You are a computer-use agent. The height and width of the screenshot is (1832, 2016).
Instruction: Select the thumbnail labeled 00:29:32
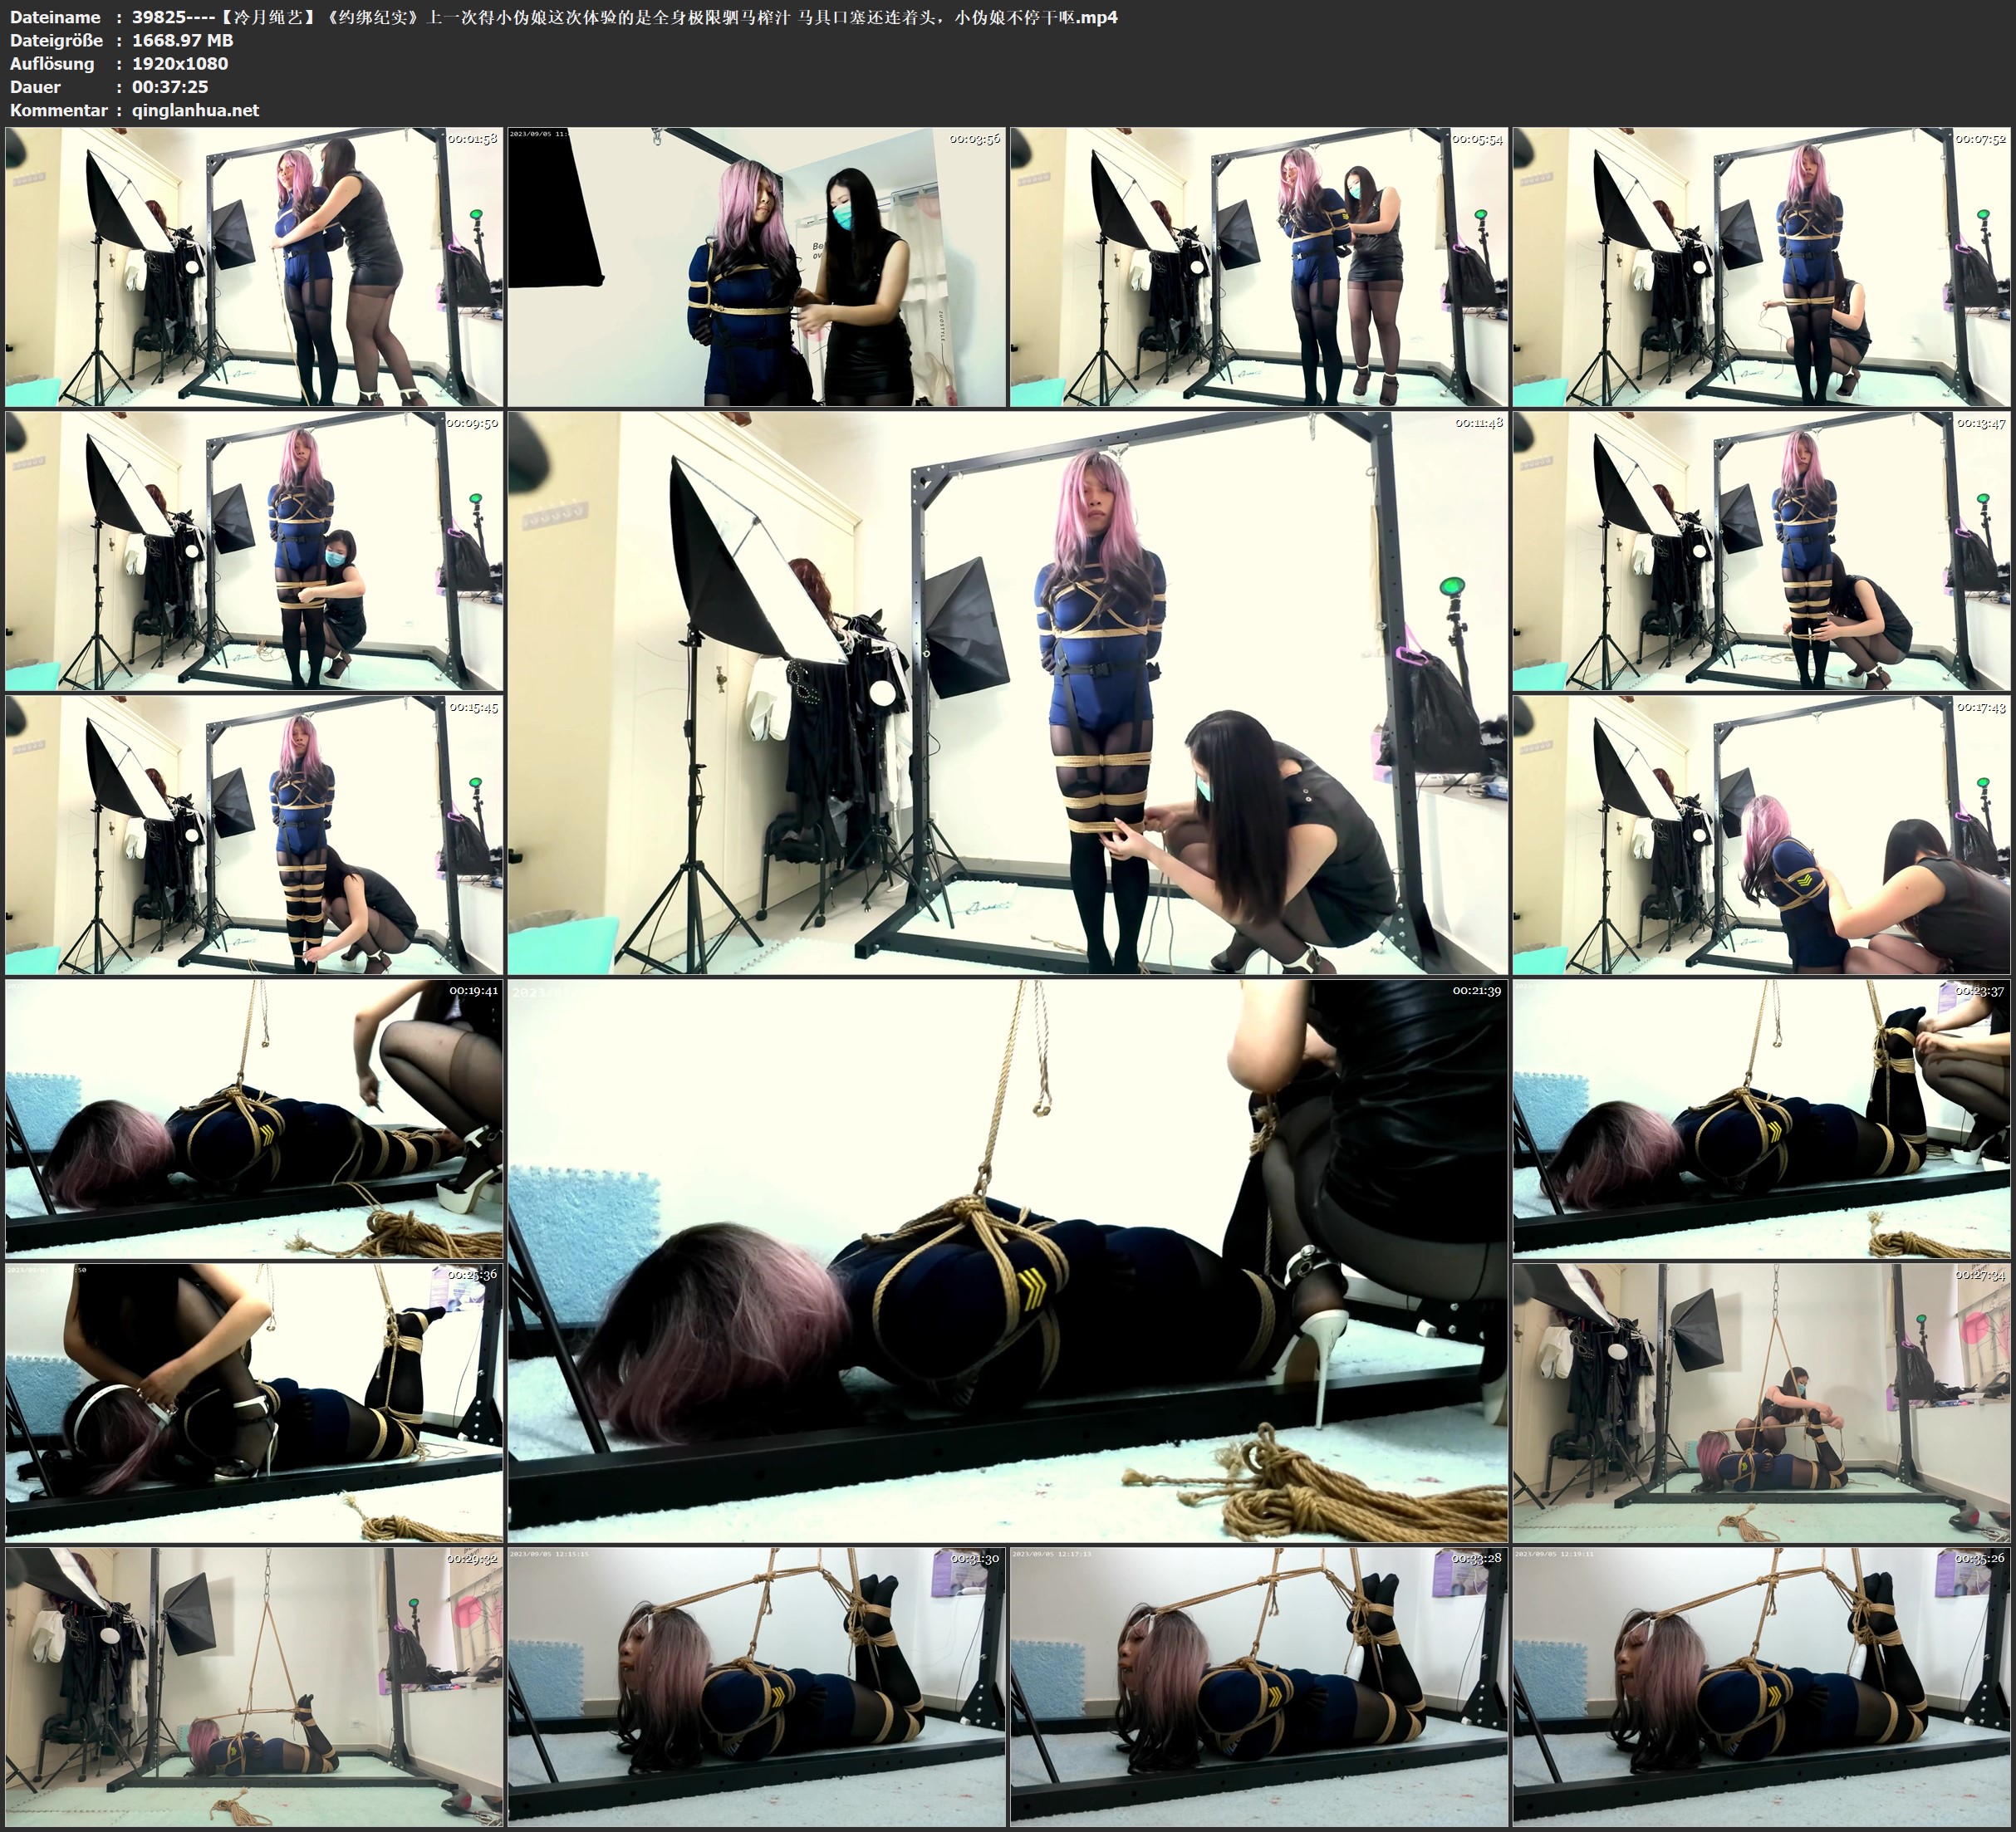click(254, 1685)
